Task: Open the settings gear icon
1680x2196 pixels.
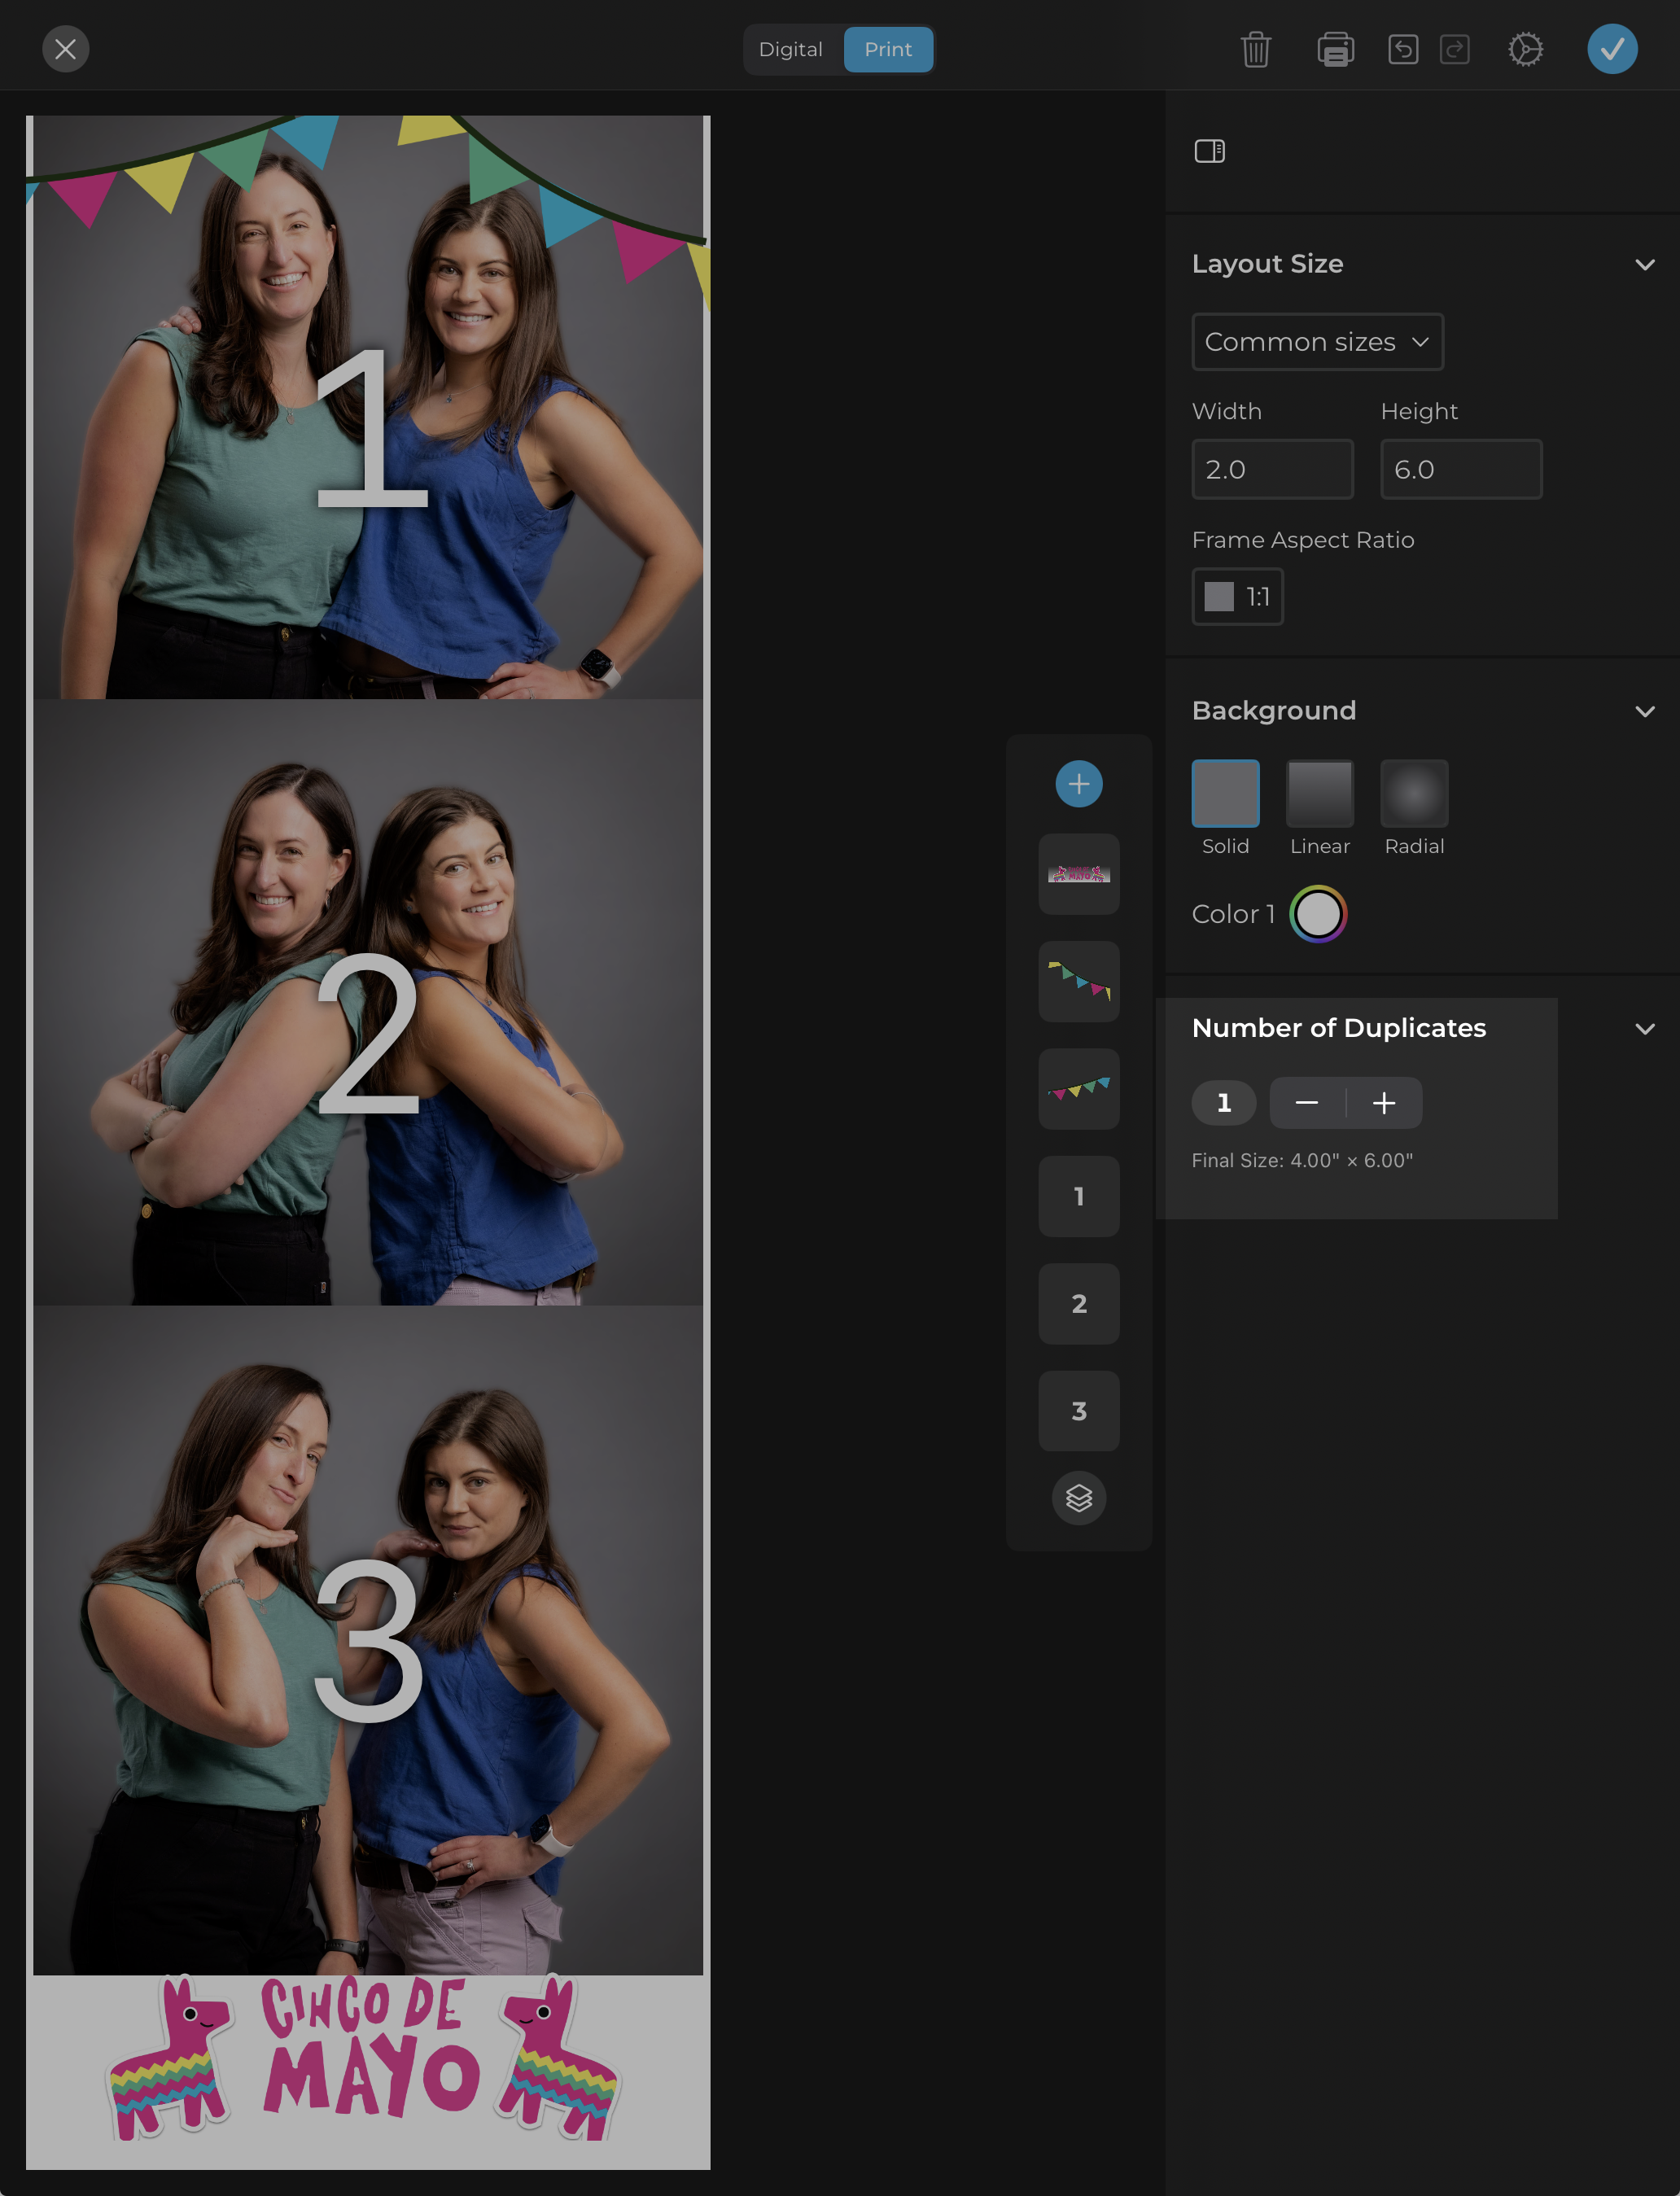Action: click(x=1525, y=49)
